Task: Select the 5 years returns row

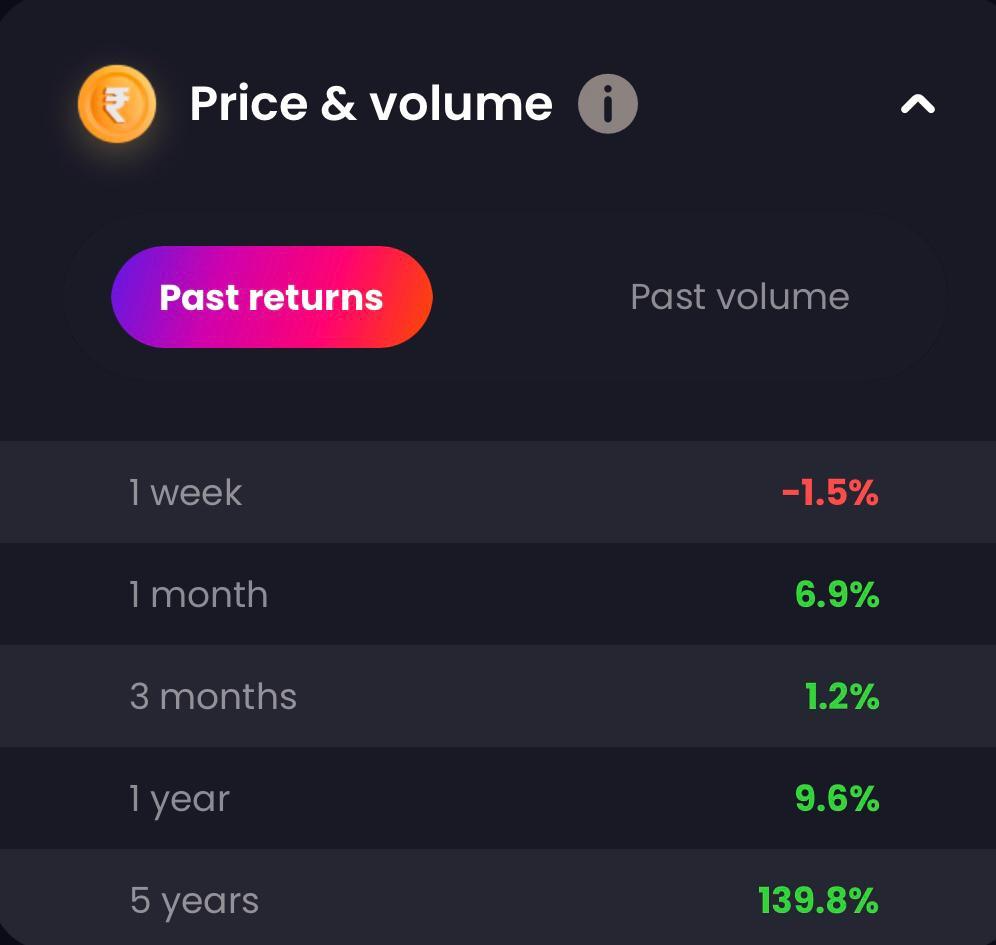Action: click(498, 899)
